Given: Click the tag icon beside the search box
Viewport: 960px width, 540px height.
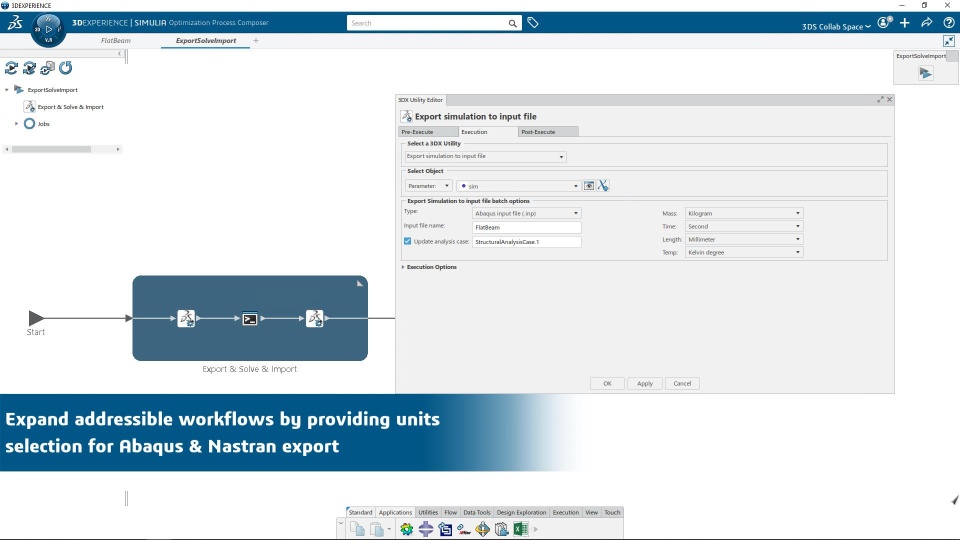Looking at the screenshot, I should pyautogui.click(x=533, y=23).
